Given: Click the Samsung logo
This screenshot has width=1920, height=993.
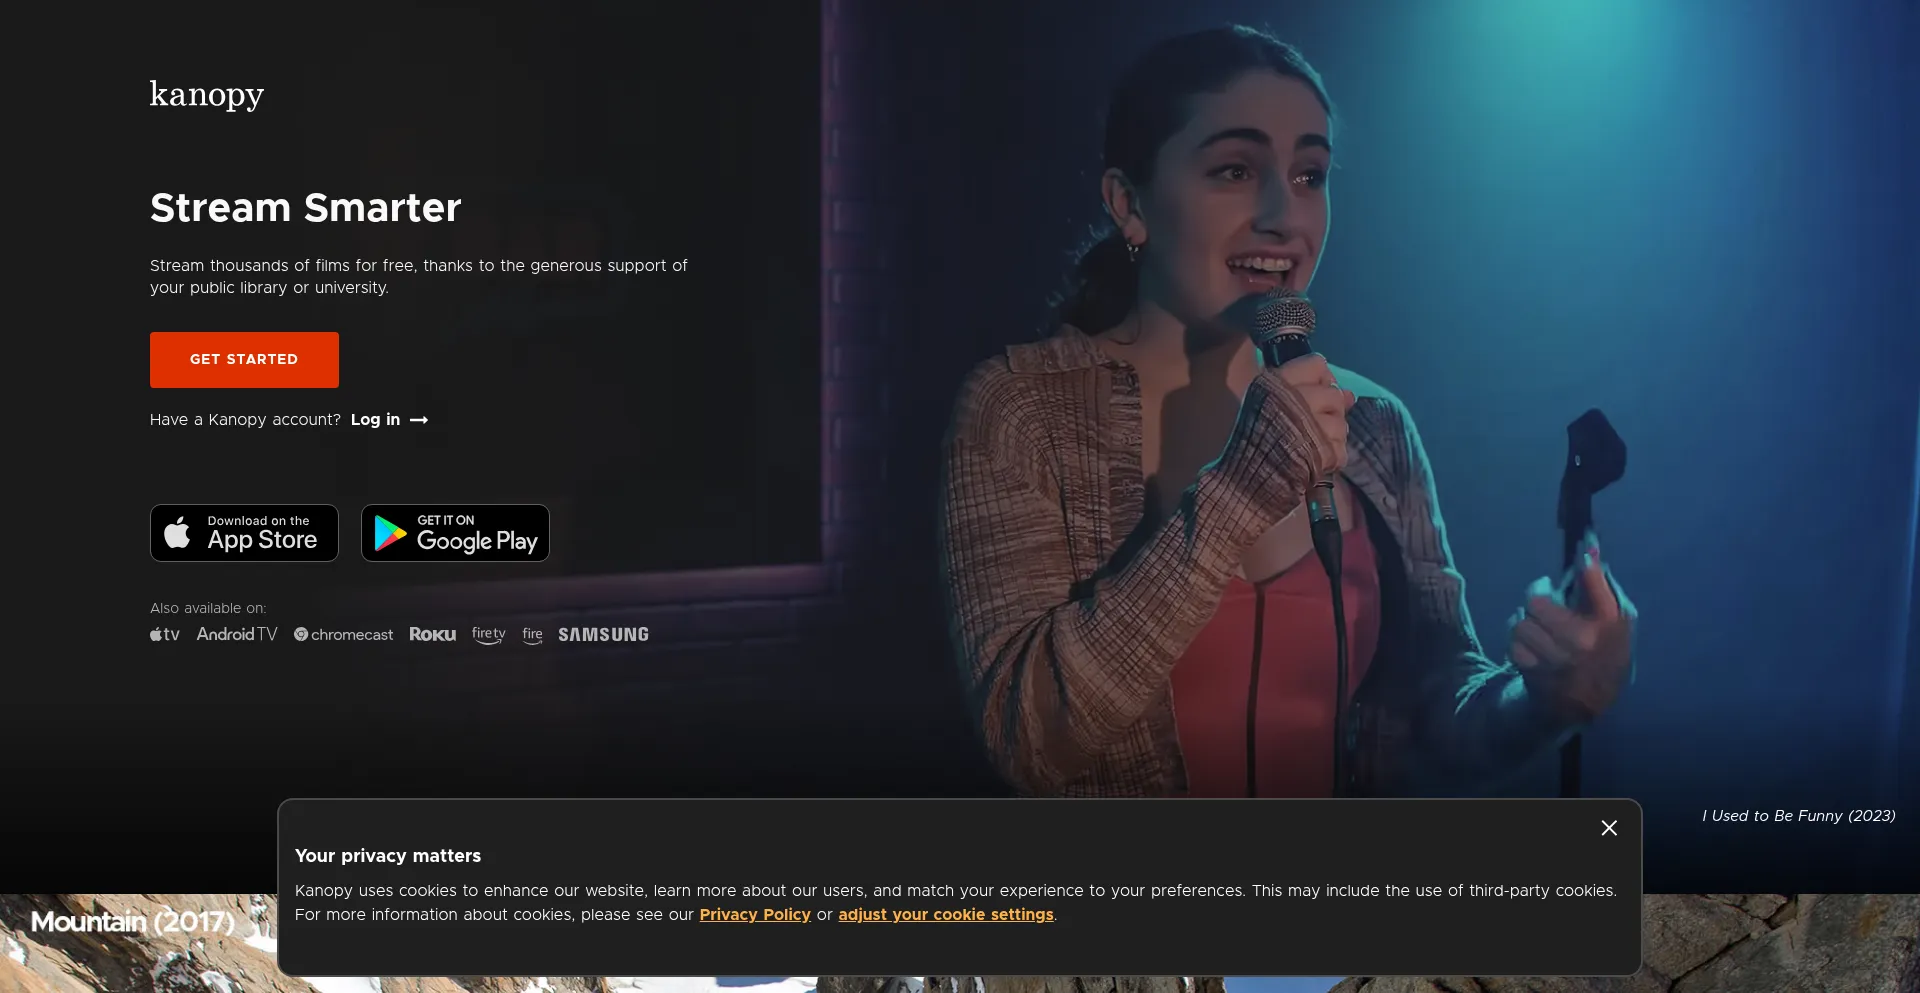Looking at the screenshot, I should point(603,635).
